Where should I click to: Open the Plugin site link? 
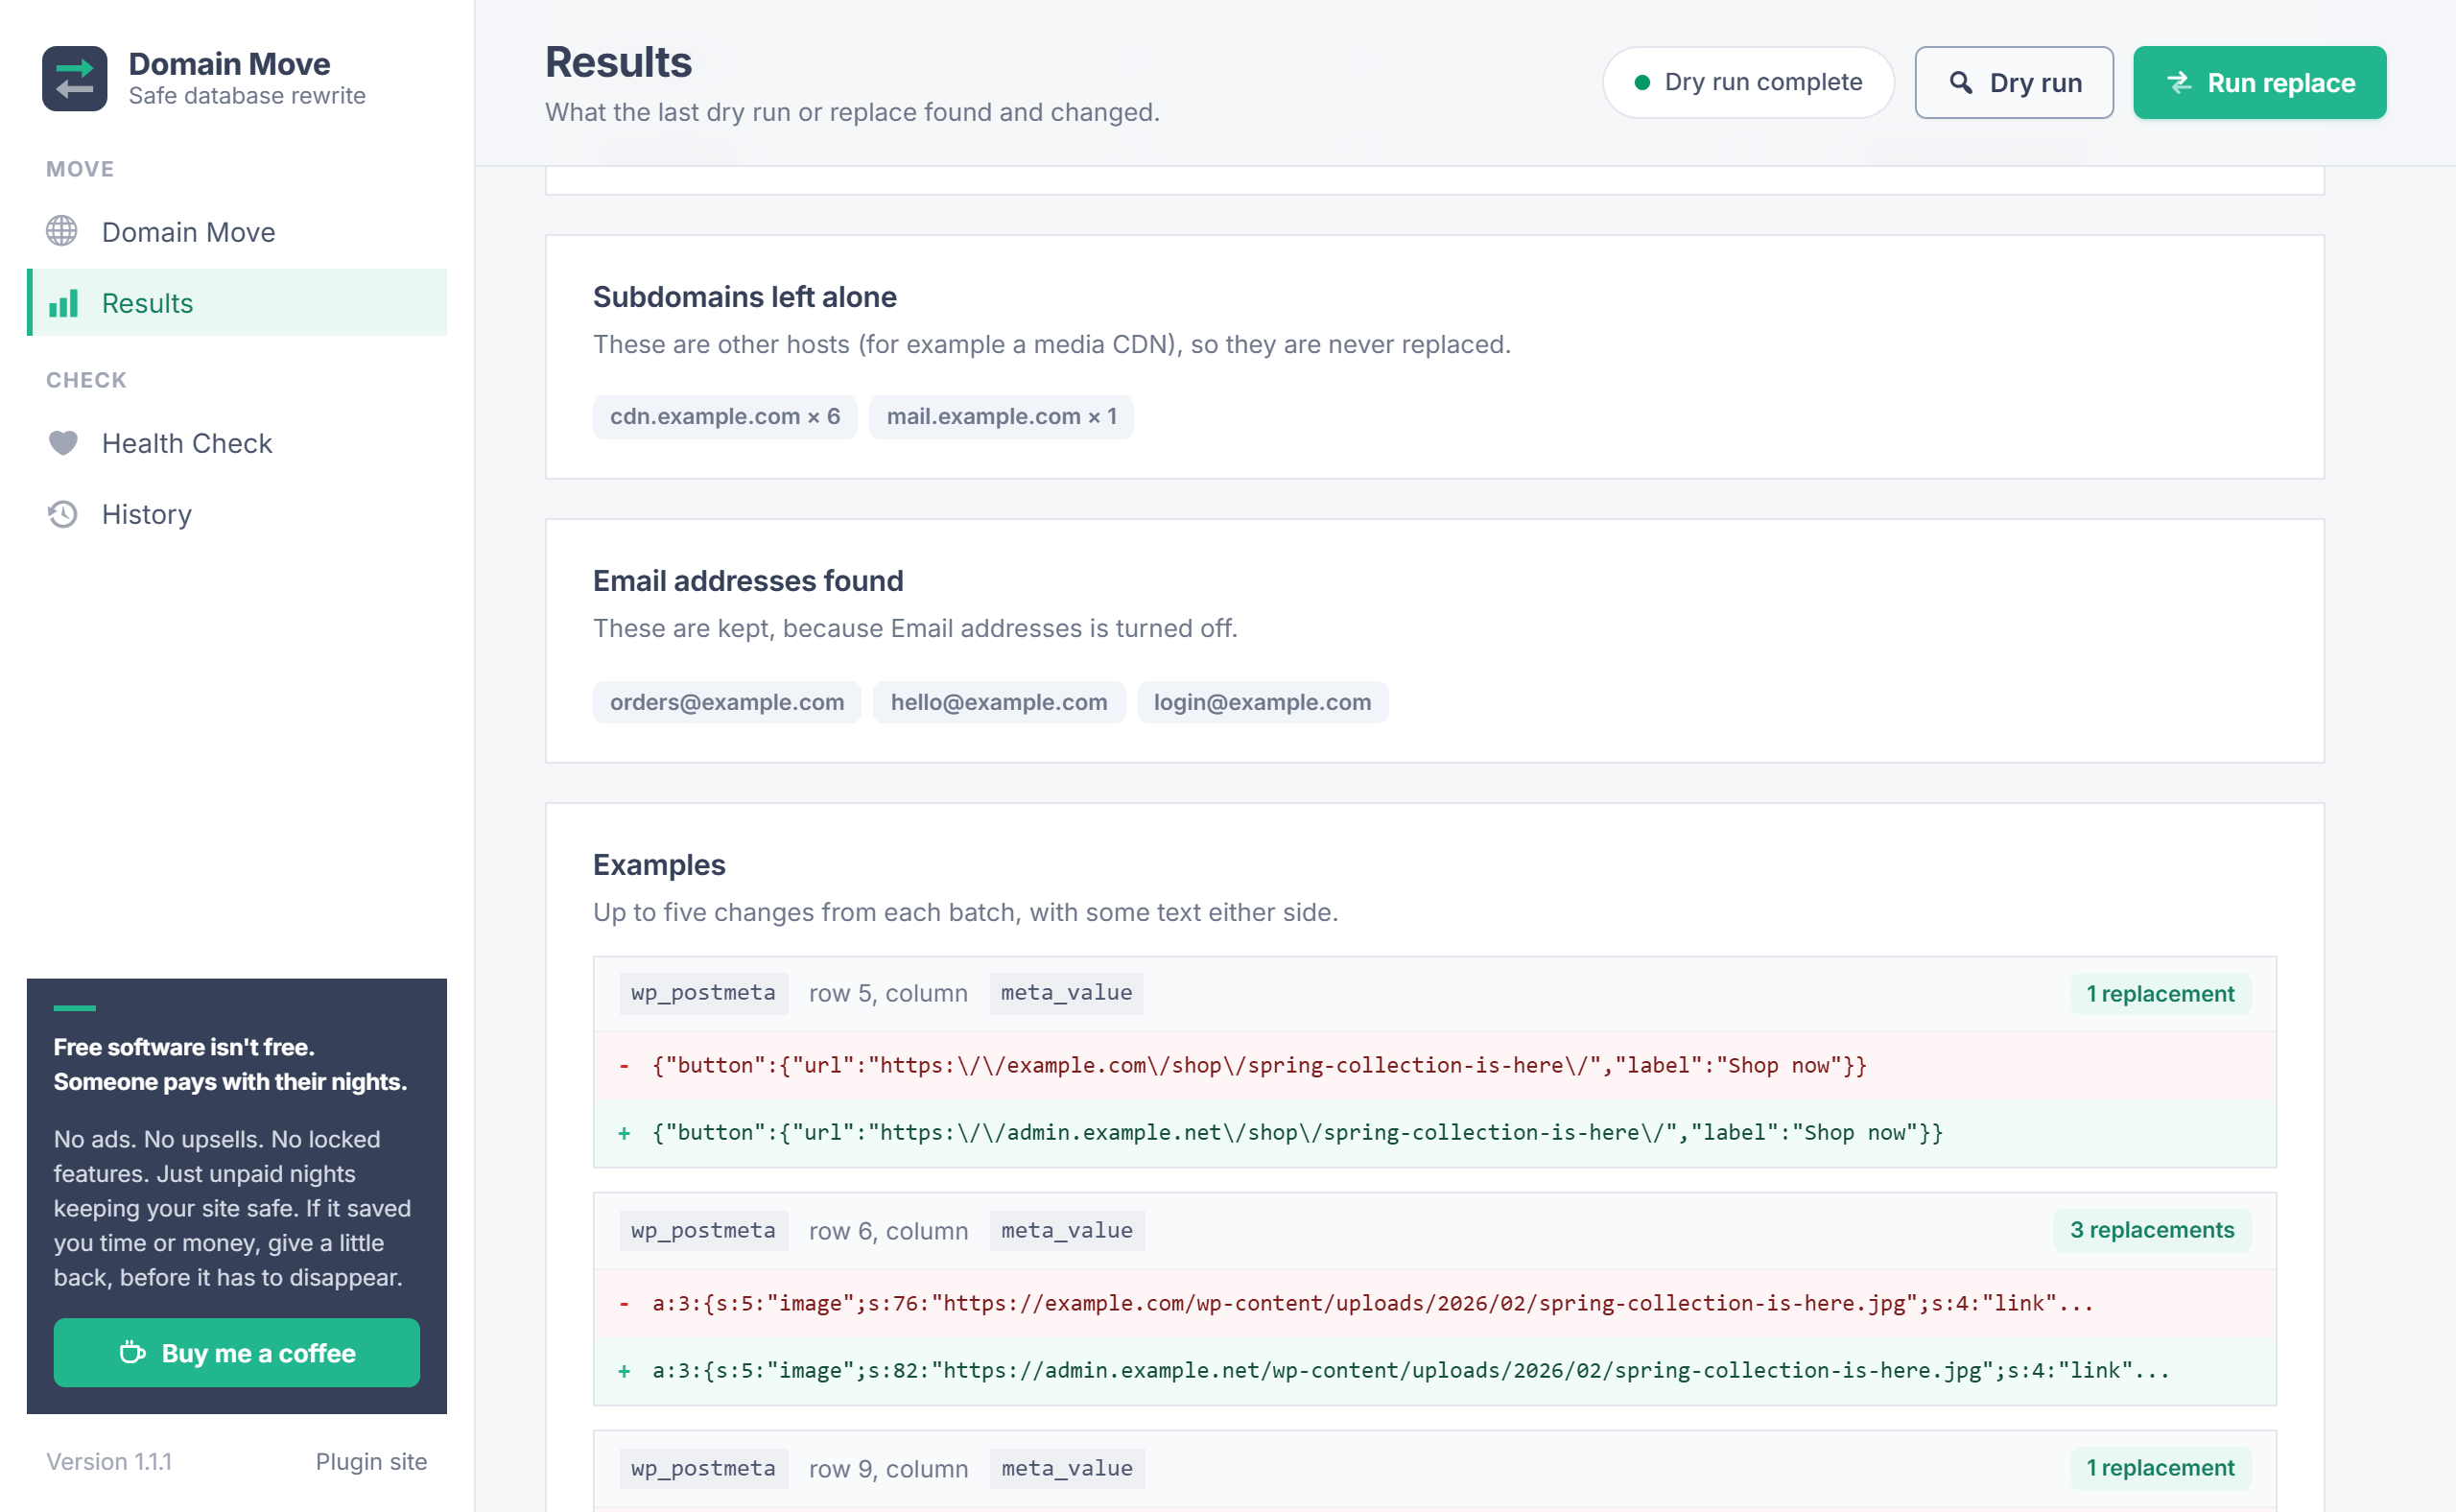[371, 1462]
